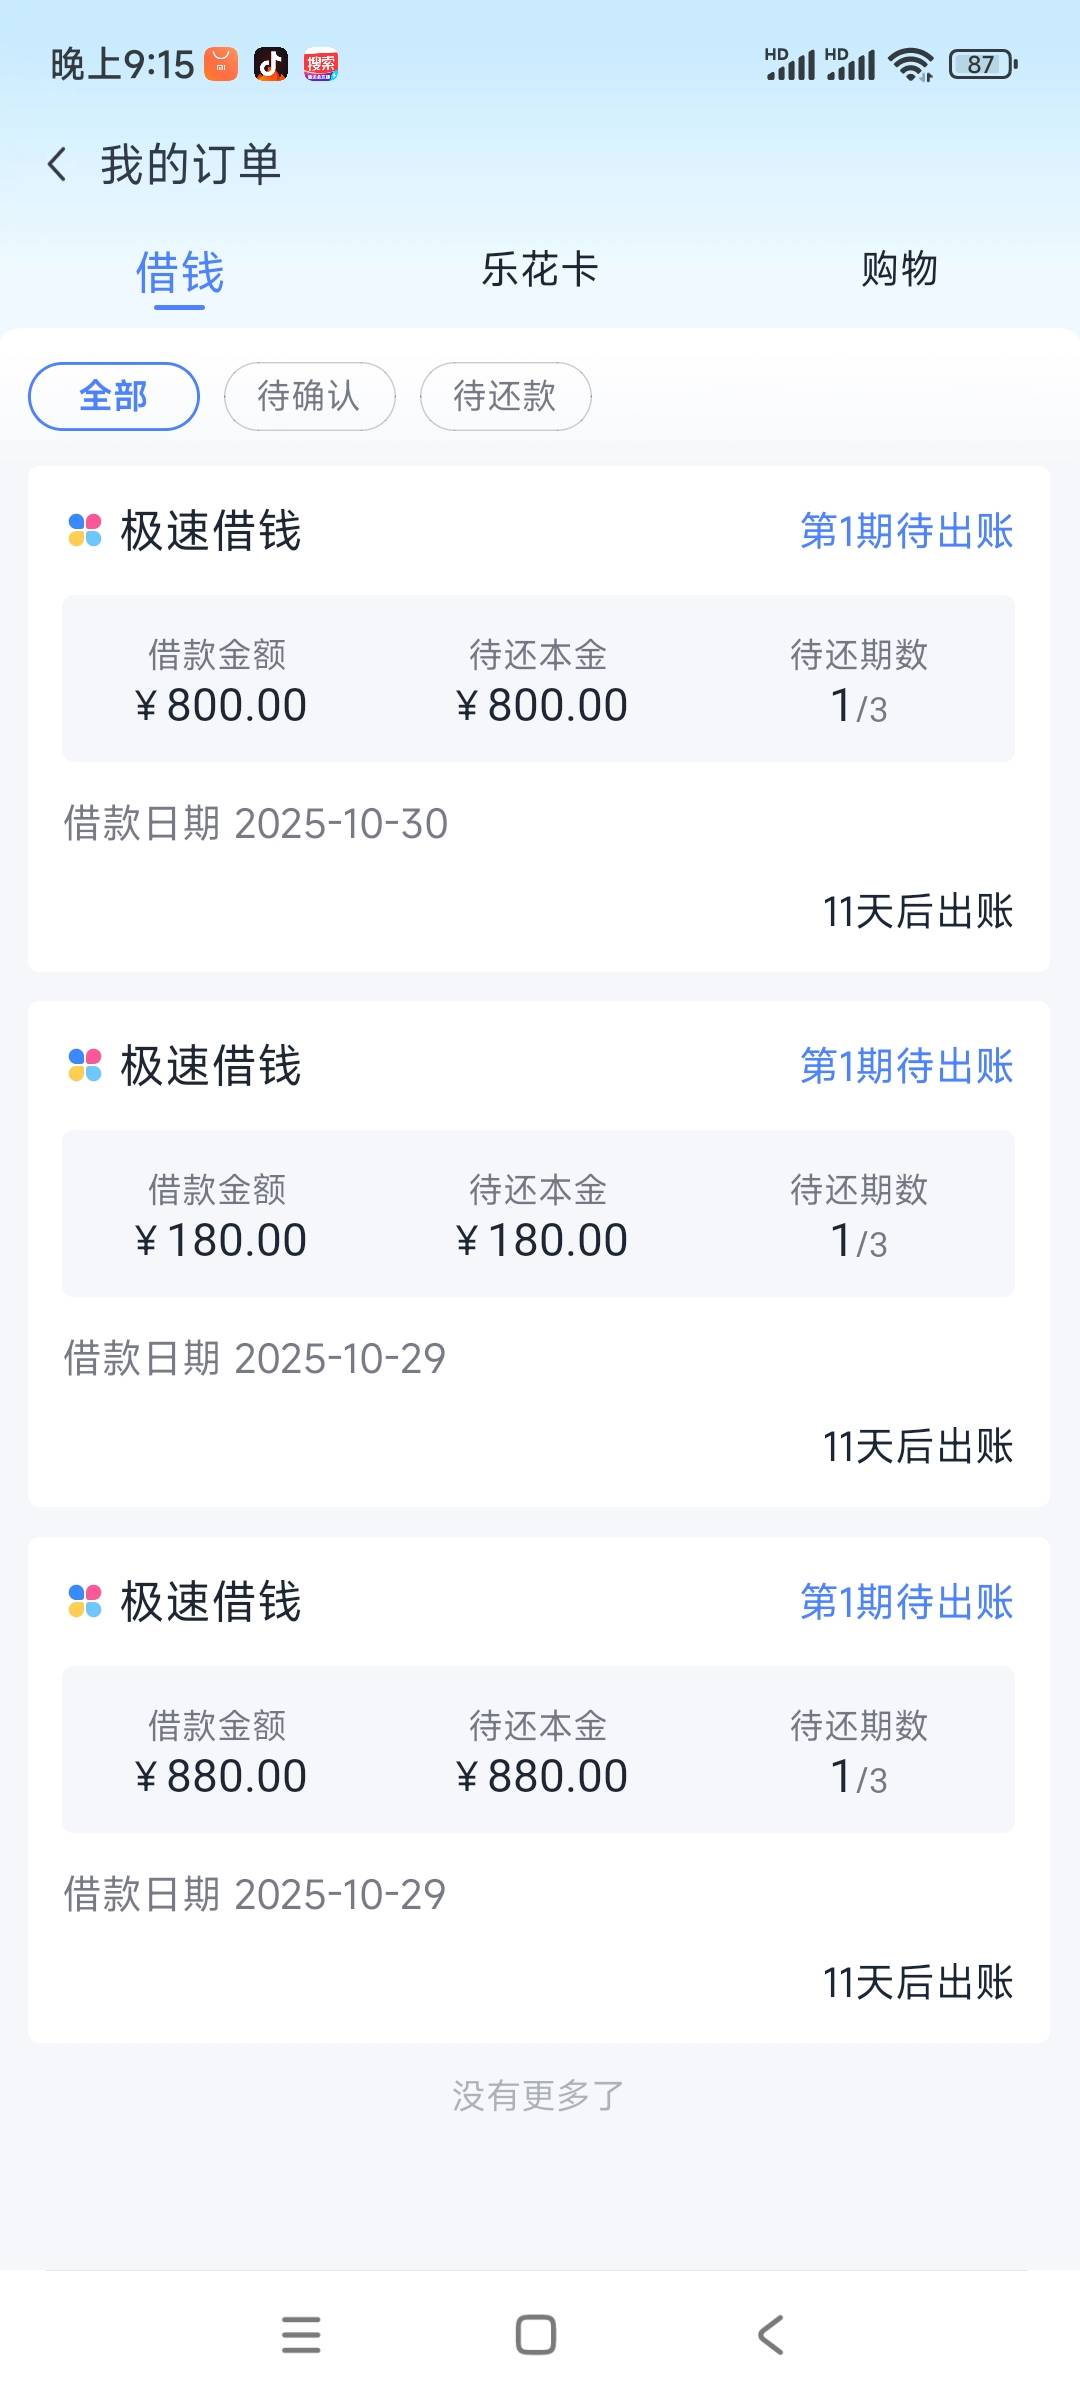Tap the battery indicator in status bar
1080x2400 pixels.
coord(983,65)
